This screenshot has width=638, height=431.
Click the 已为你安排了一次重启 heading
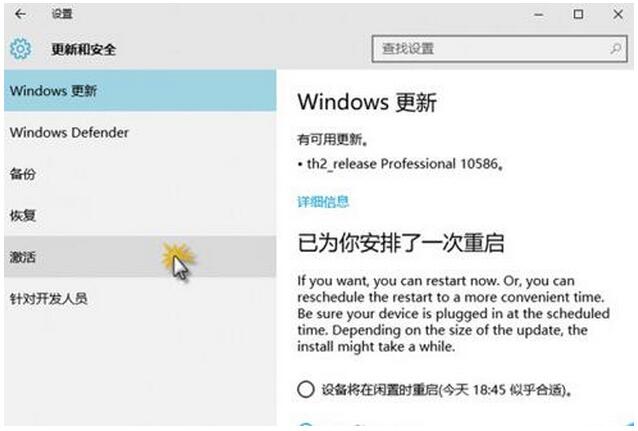[400, 243]
